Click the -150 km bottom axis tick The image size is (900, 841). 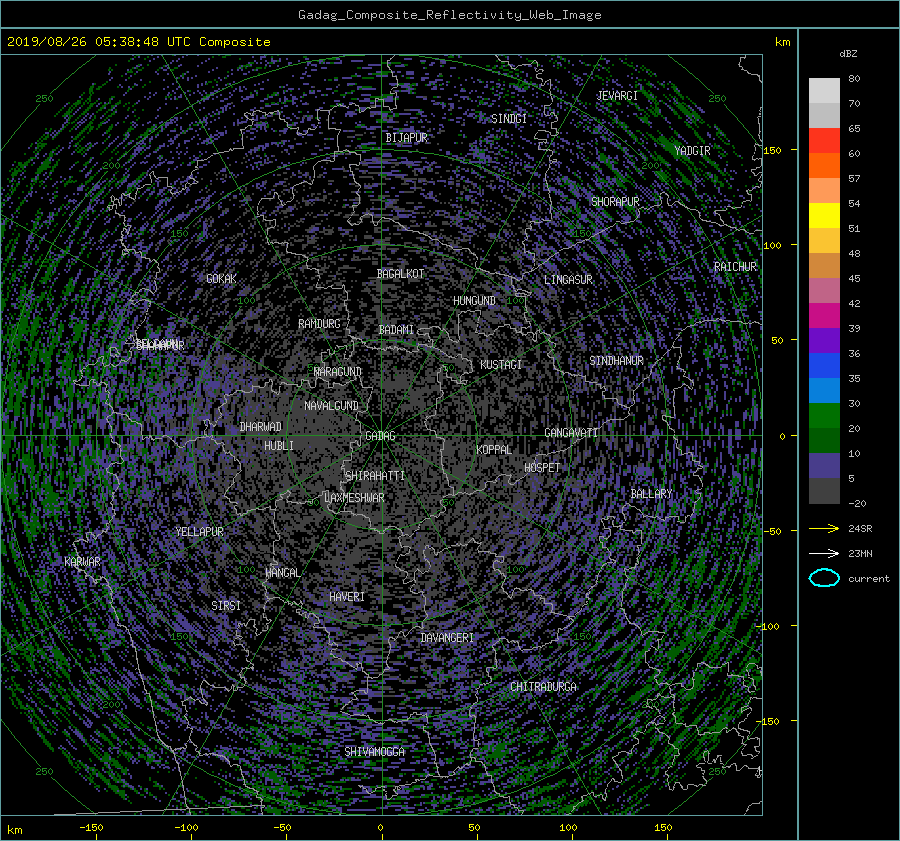click(91, 828)
